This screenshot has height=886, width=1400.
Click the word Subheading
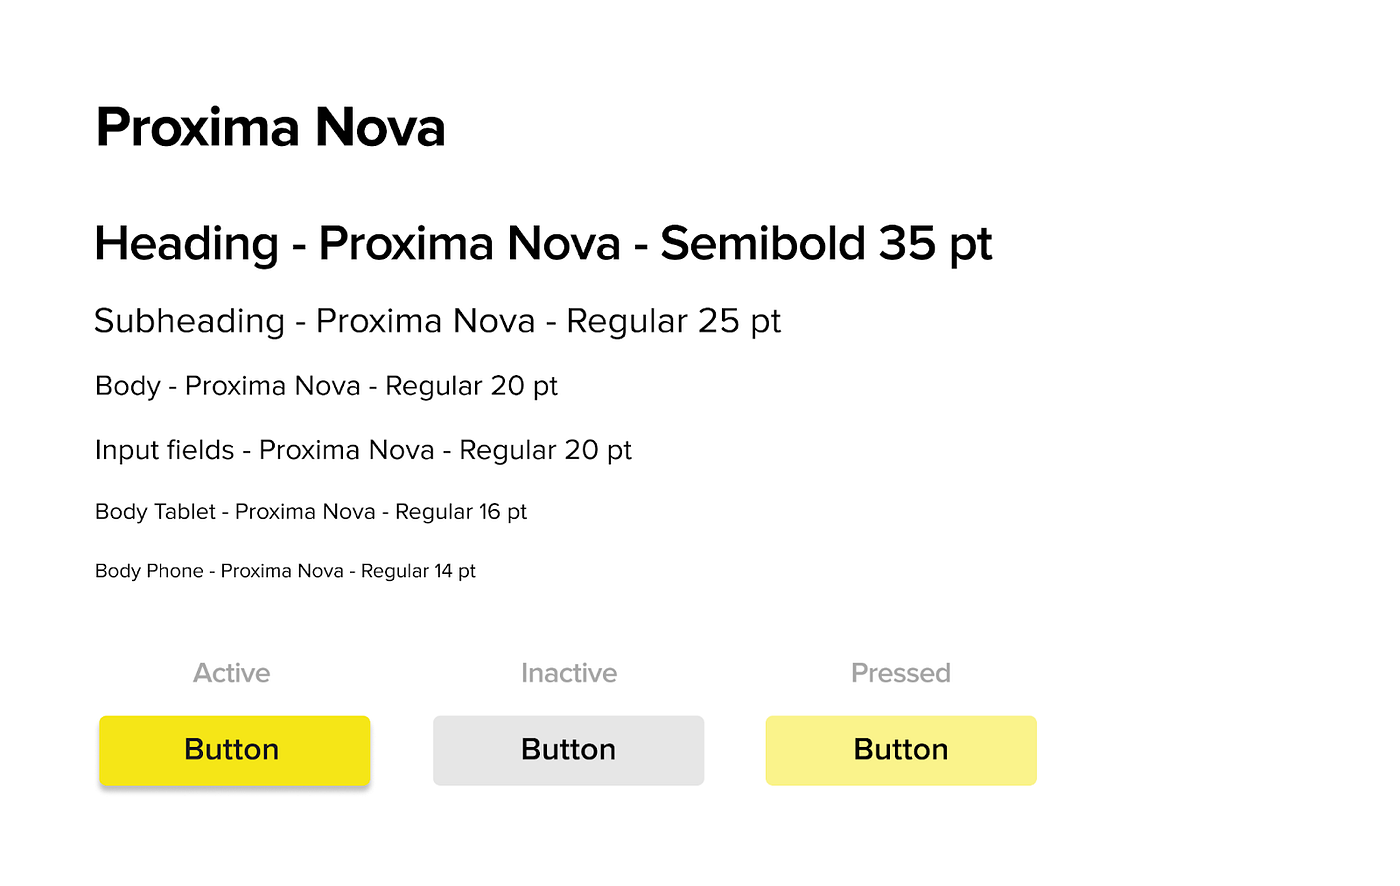pyautogui.click(x=190, y=322)
